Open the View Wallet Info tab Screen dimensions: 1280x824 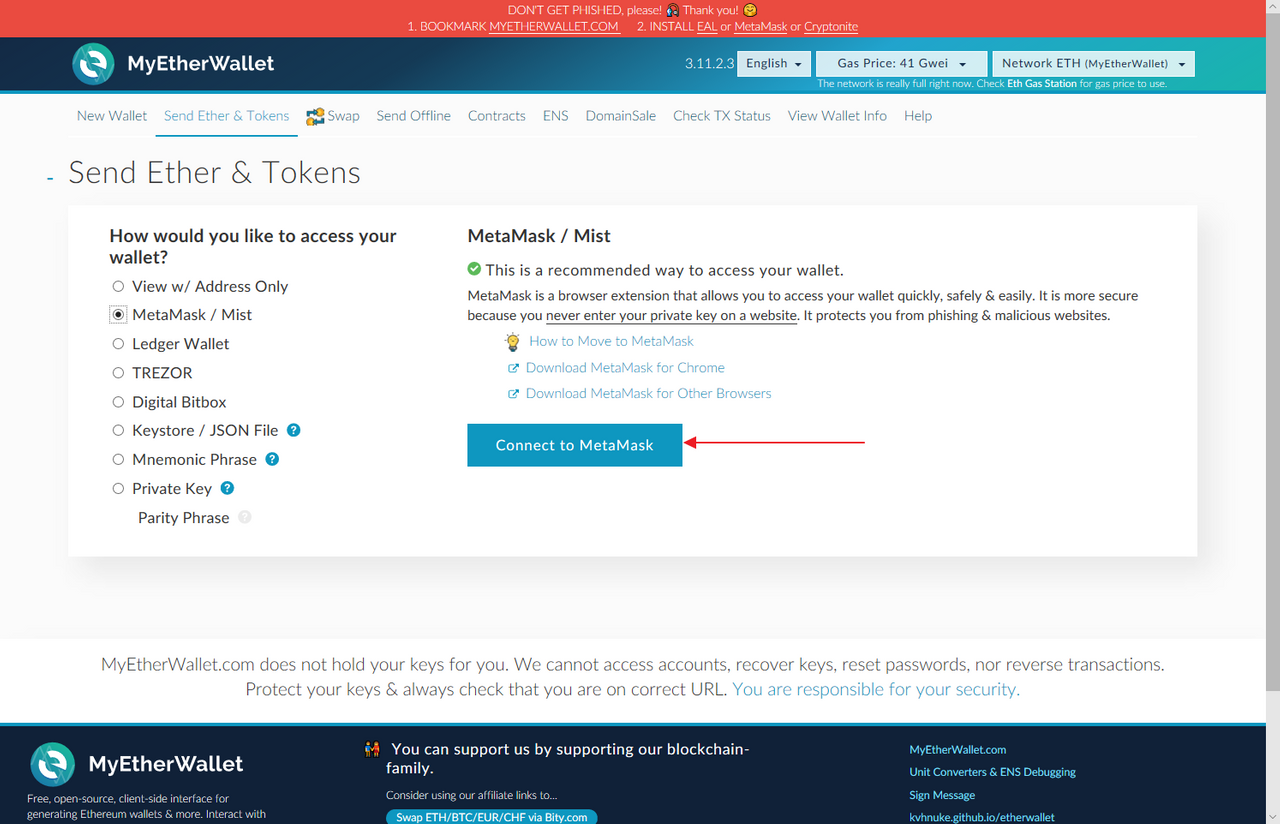[837, 116]
